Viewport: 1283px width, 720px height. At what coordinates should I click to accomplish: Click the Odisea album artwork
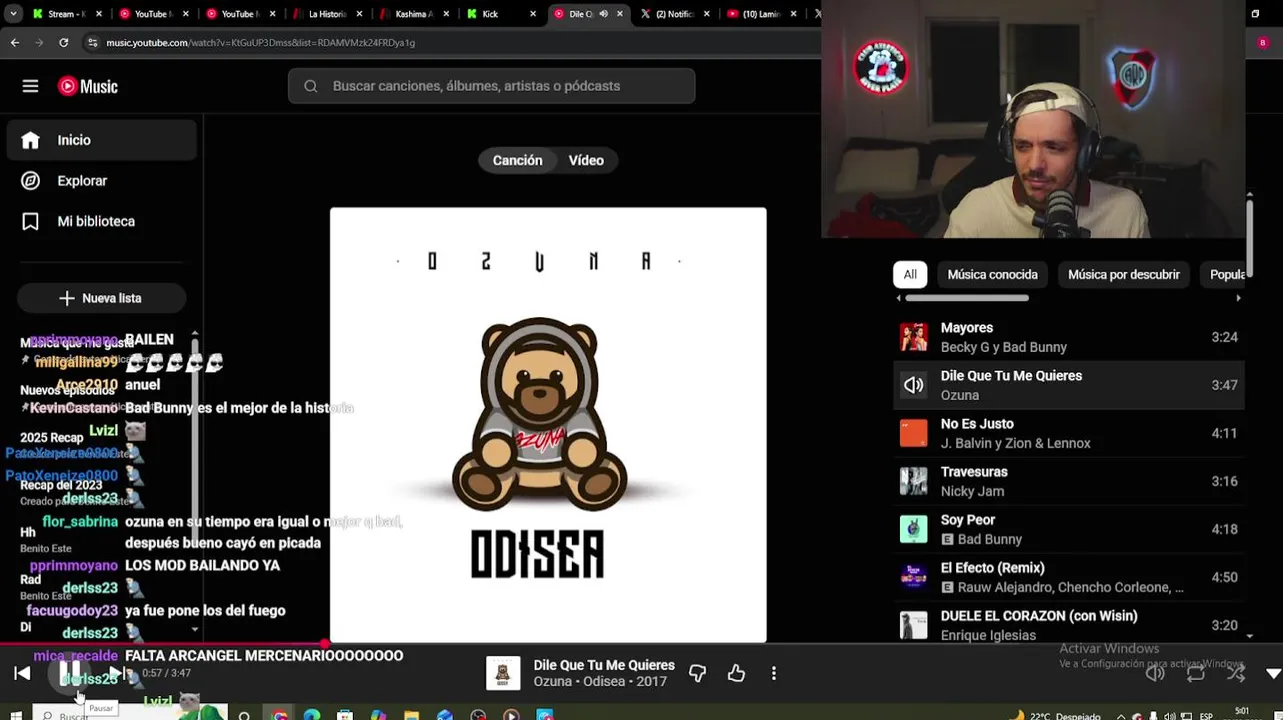(x=548, y=425)
